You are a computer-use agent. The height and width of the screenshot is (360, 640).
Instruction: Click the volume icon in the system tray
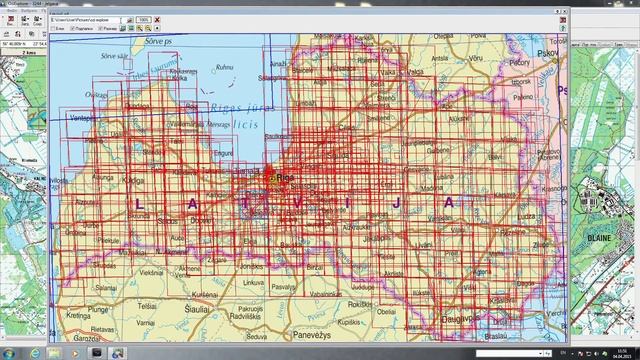[596, 354]
